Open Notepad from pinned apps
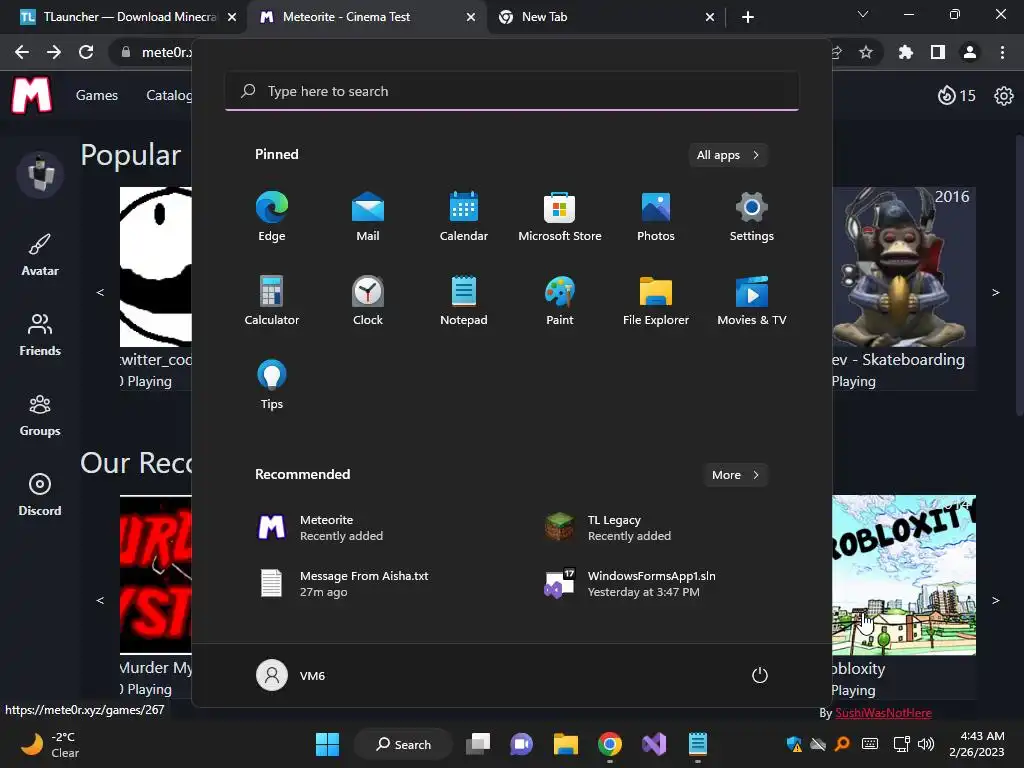 [x=464, y=300]
